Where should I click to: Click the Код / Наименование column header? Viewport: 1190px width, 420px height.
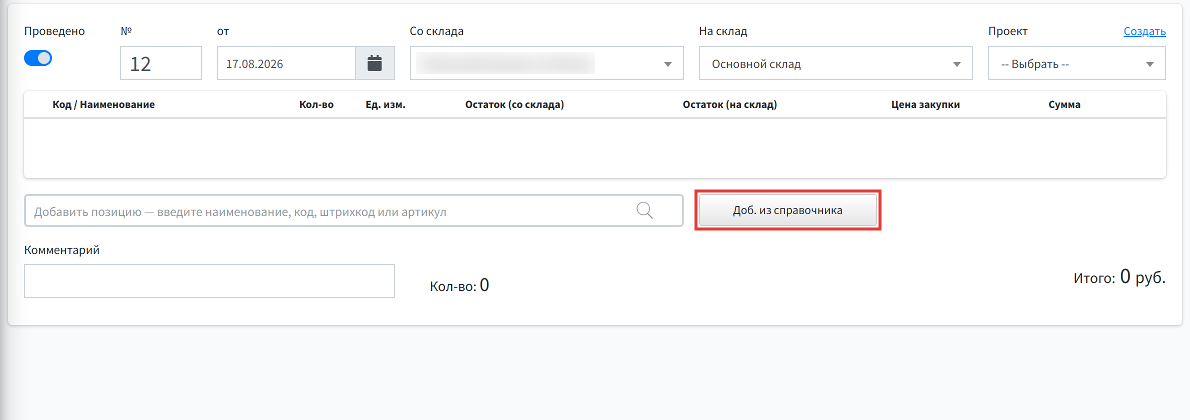[103, 105]
